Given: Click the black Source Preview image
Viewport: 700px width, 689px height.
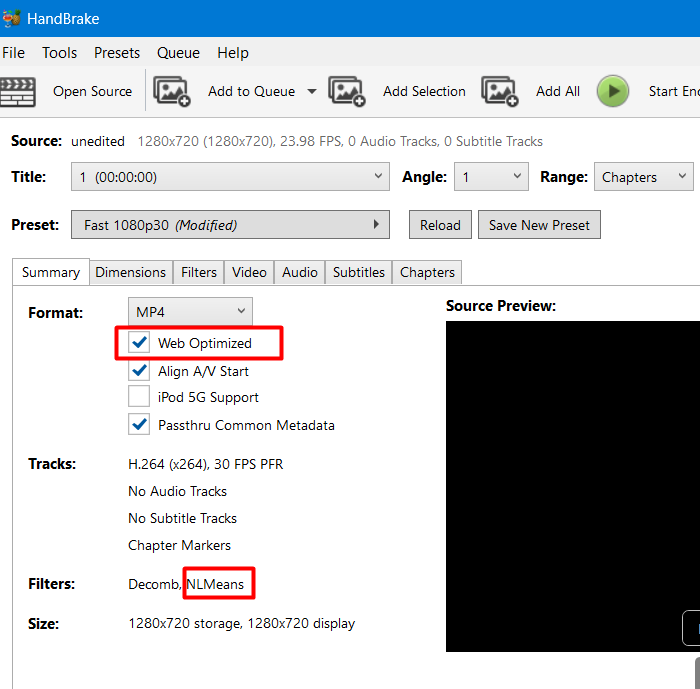Looking at the screenshot, I should click(573, 486).
